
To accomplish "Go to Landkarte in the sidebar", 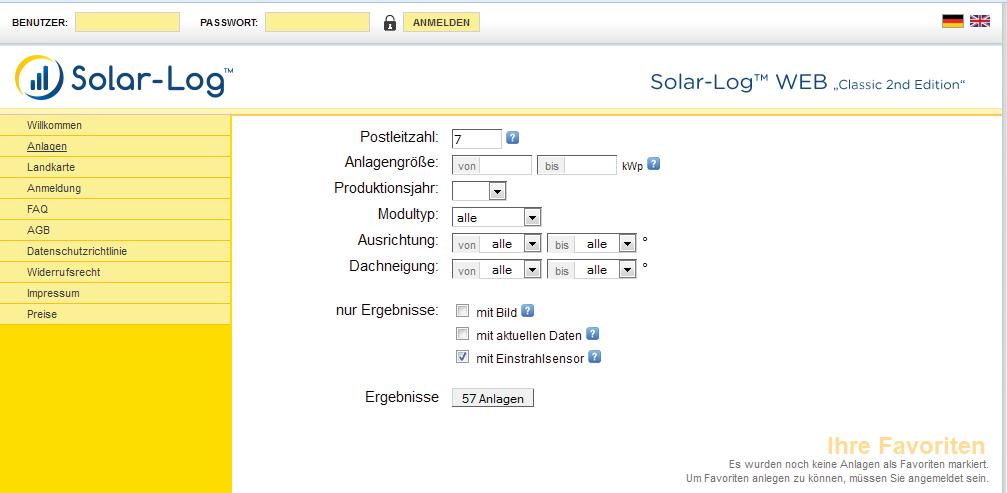I will [116, 167].
